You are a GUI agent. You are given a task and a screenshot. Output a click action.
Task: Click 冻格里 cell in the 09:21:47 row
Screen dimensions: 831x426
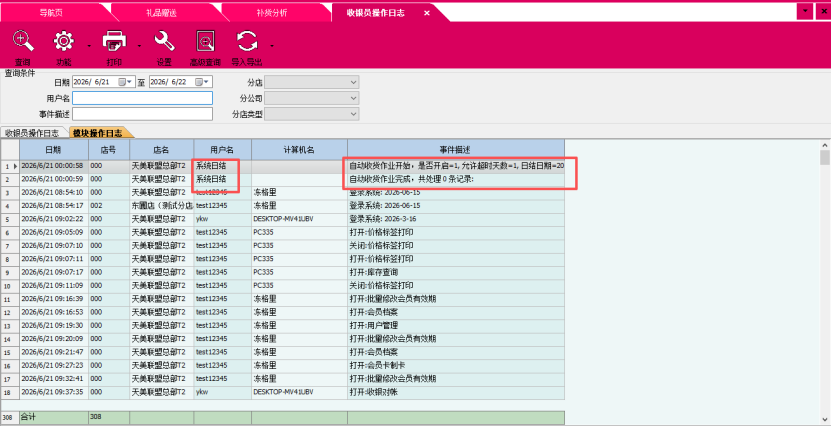pos(299,352)
